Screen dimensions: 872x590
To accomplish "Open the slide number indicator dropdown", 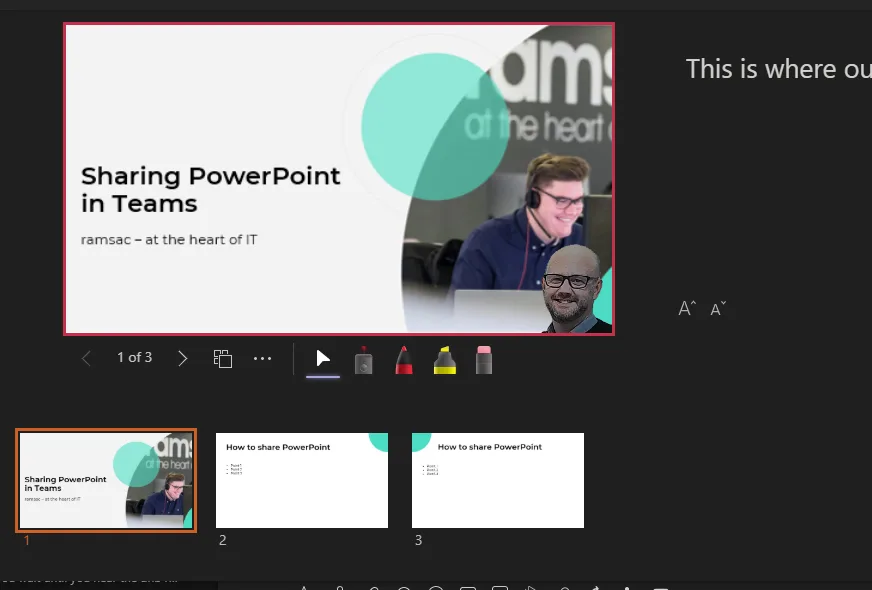I will coord(134,357).
